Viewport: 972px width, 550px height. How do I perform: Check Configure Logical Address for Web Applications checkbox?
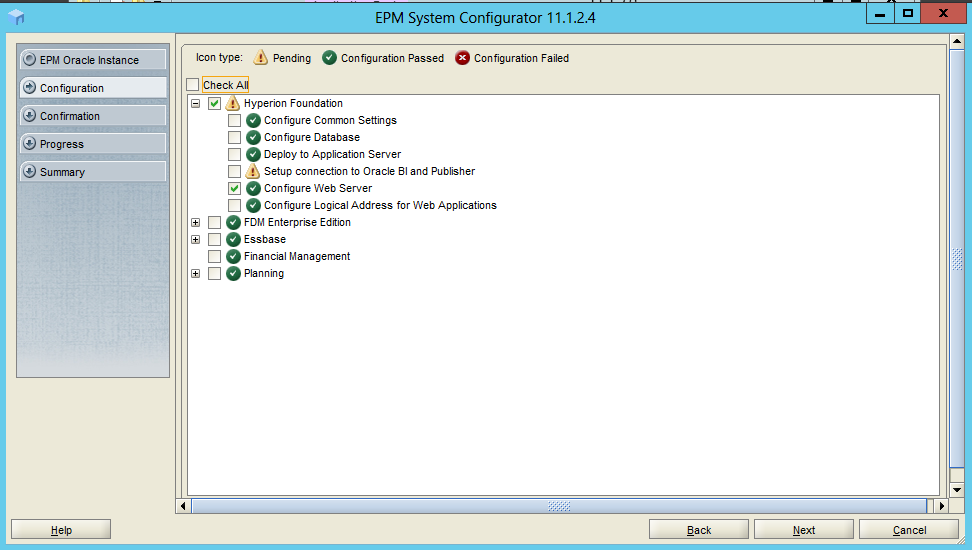[234, 205]
